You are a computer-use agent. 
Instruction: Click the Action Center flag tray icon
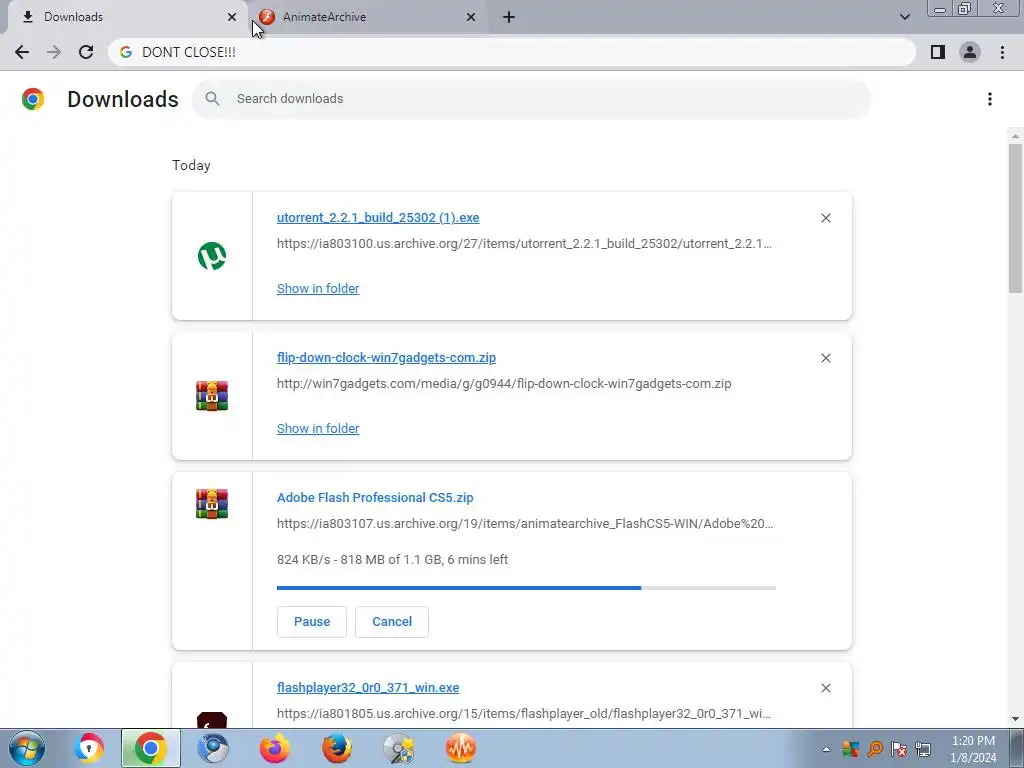pyautogui.click(x=899, y=749)
